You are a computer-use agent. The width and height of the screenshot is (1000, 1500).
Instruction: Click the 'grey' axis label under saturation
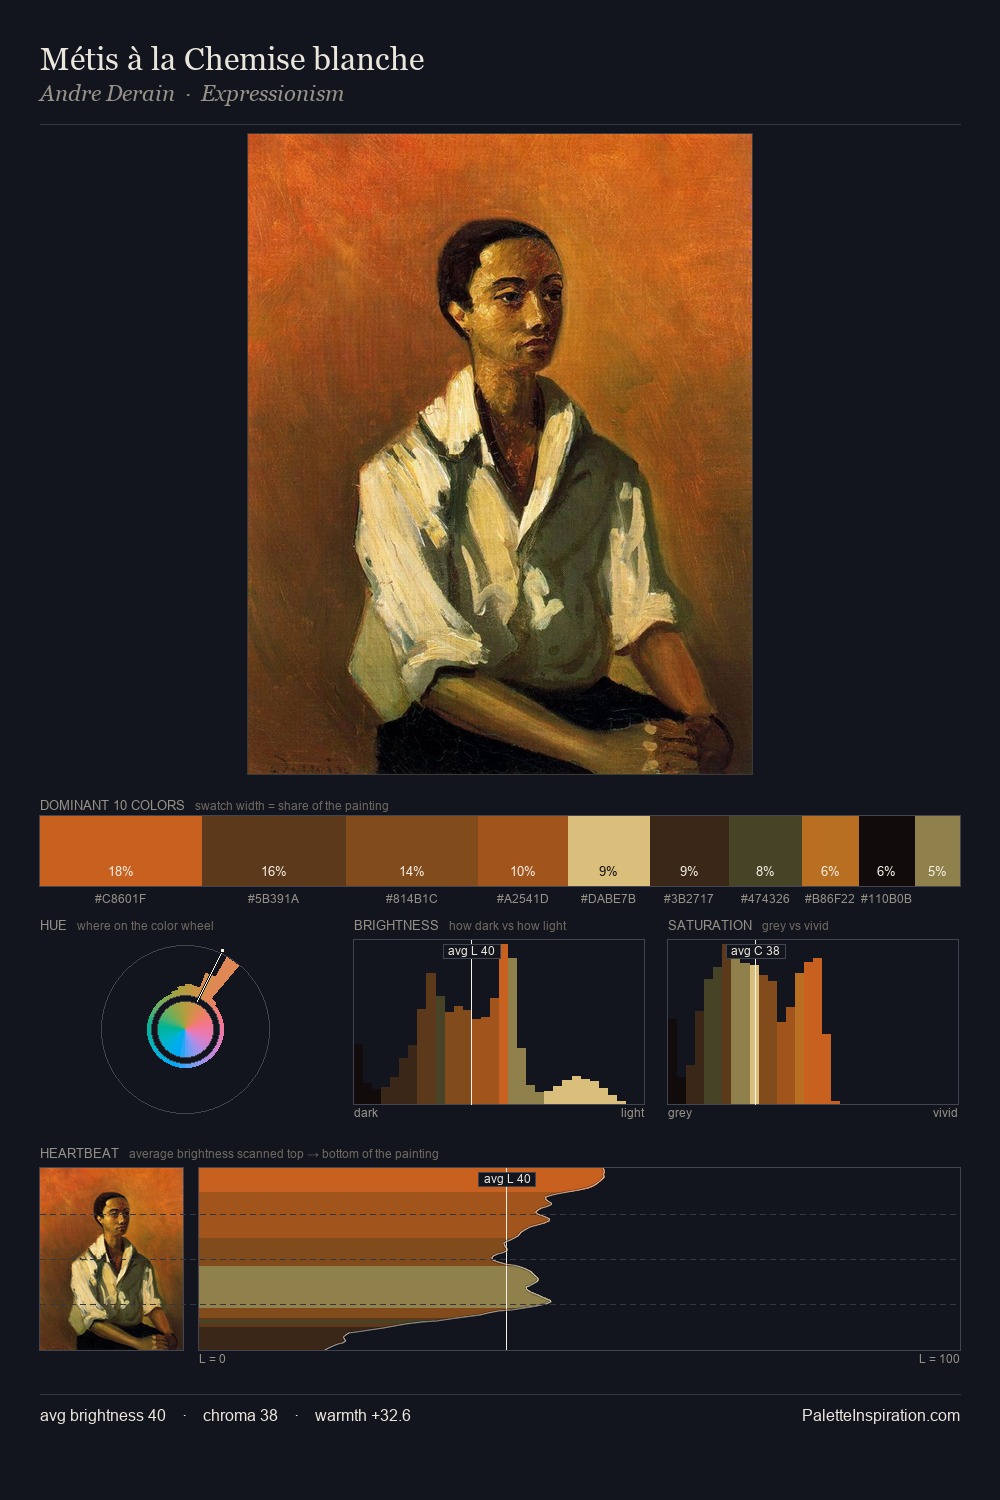click(680, 1113)
